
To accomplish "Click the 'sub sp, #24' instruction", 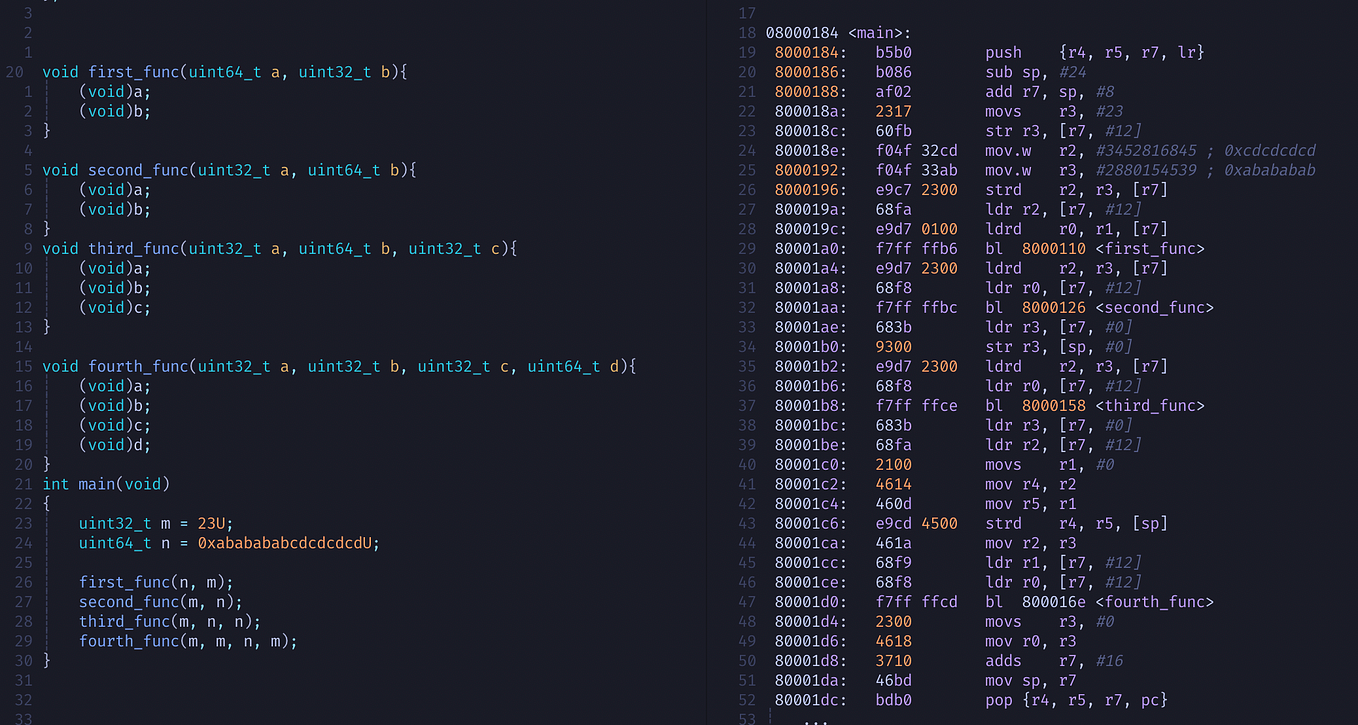I will pos(1035,72).
